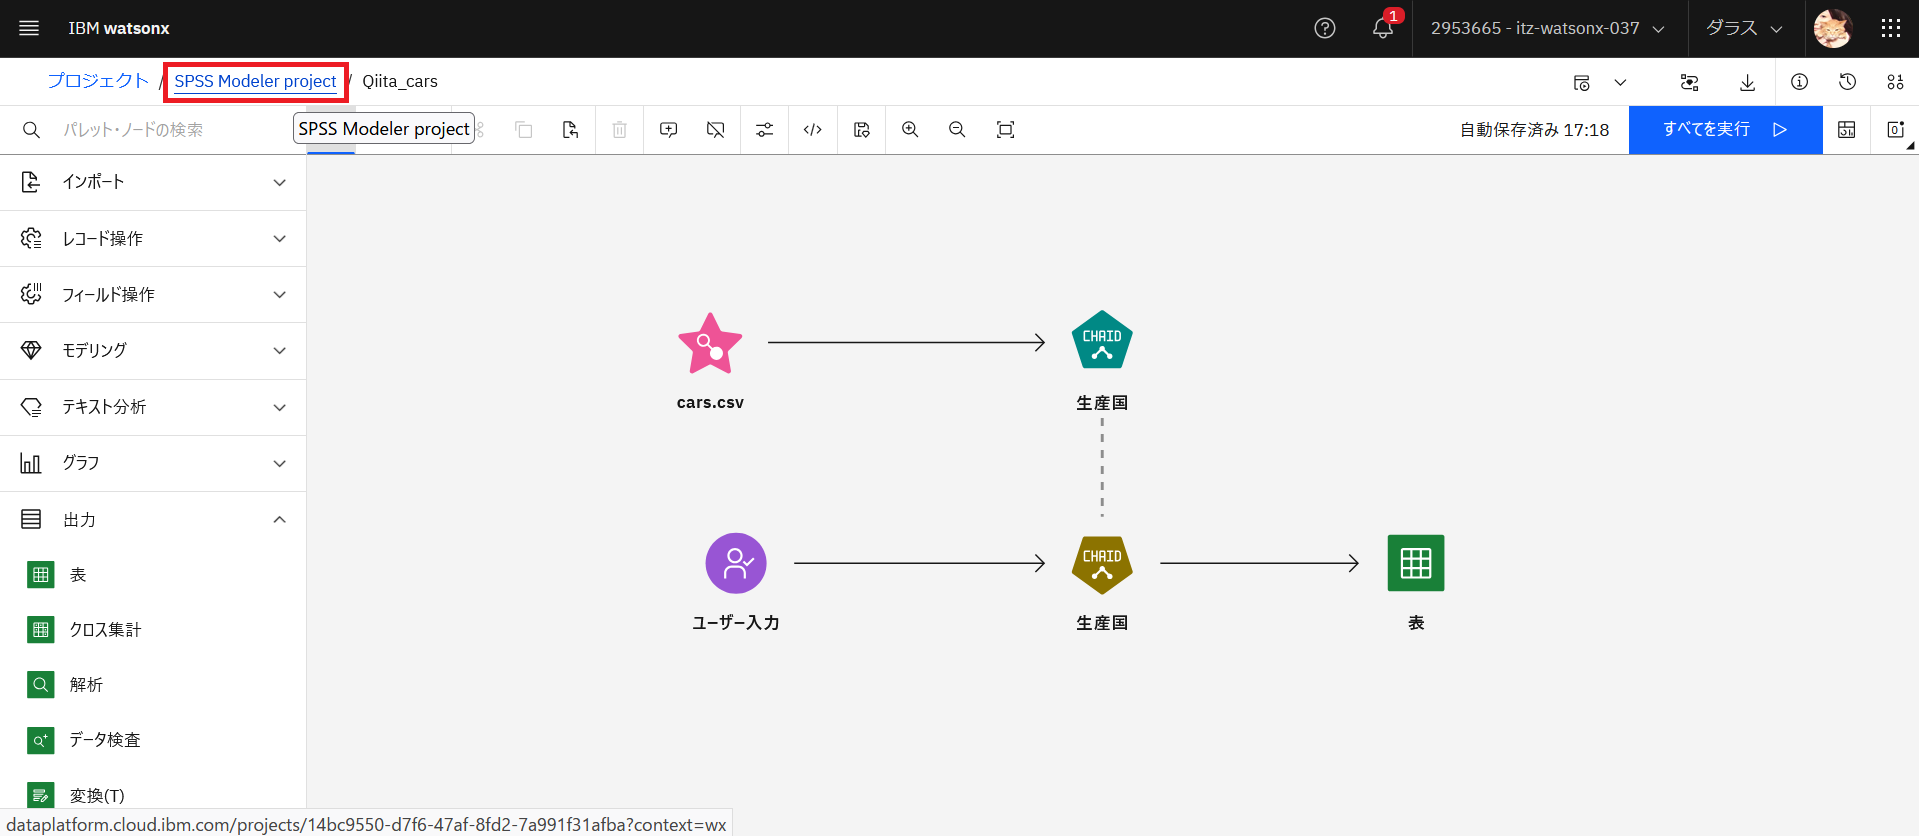
Task: Open the flow properties sliders icon
Action: coord(764,130)
